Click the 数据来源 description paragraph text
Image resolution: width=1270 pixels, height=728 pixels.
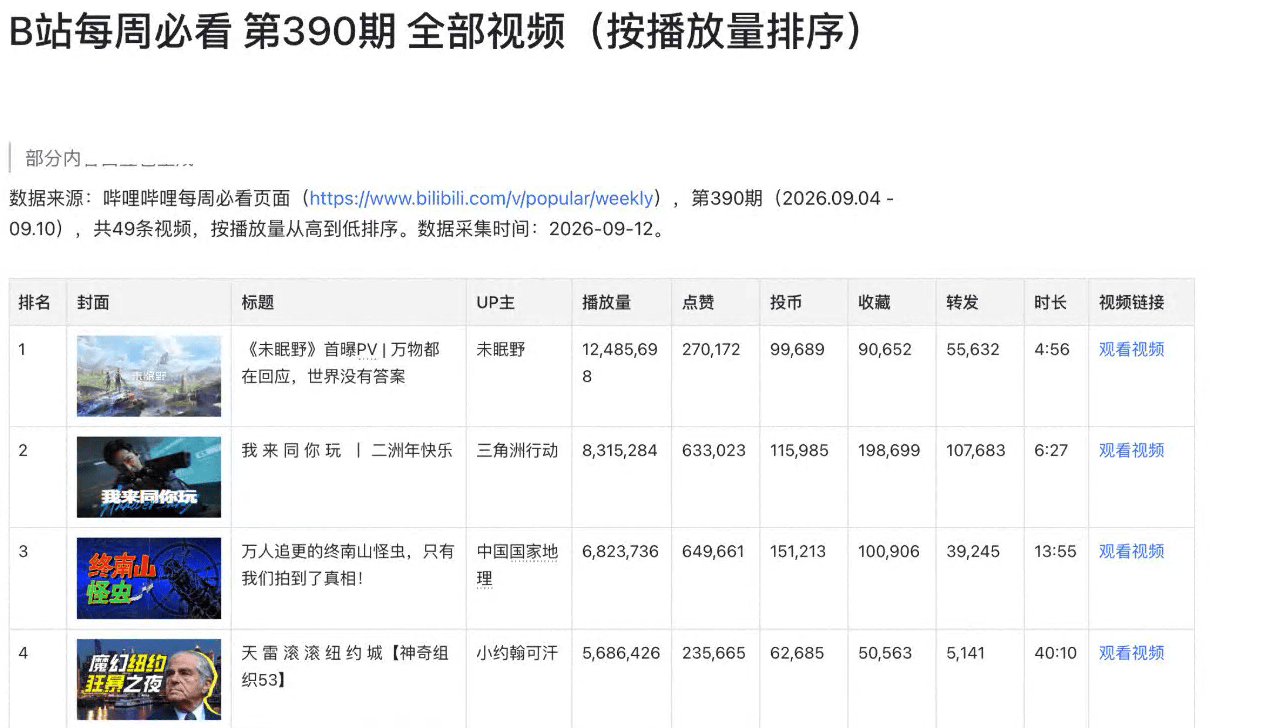(451, 213)
